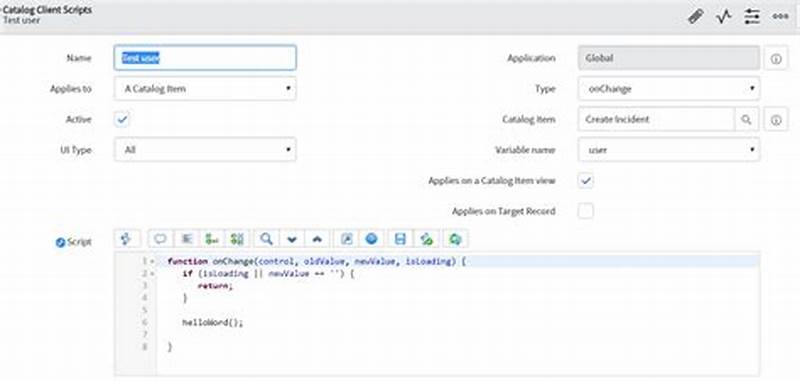The height and width of the screenshot is (381, 800).
Task: Open personalize form sliders icon
Action: coord(752,16)
